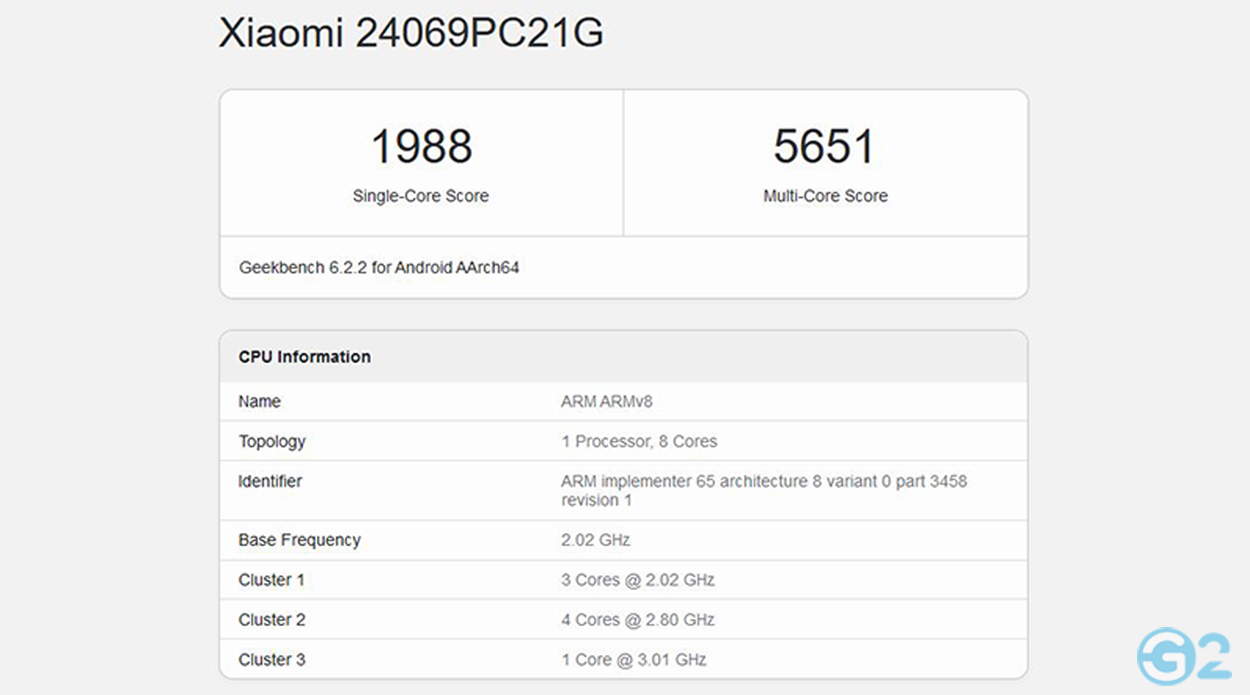Click the Geekbench 6.2.2 for Android text
Image resolution: width=1250 pixels, height=695 pixels.
pyautogui.click(x=379, y=267)
